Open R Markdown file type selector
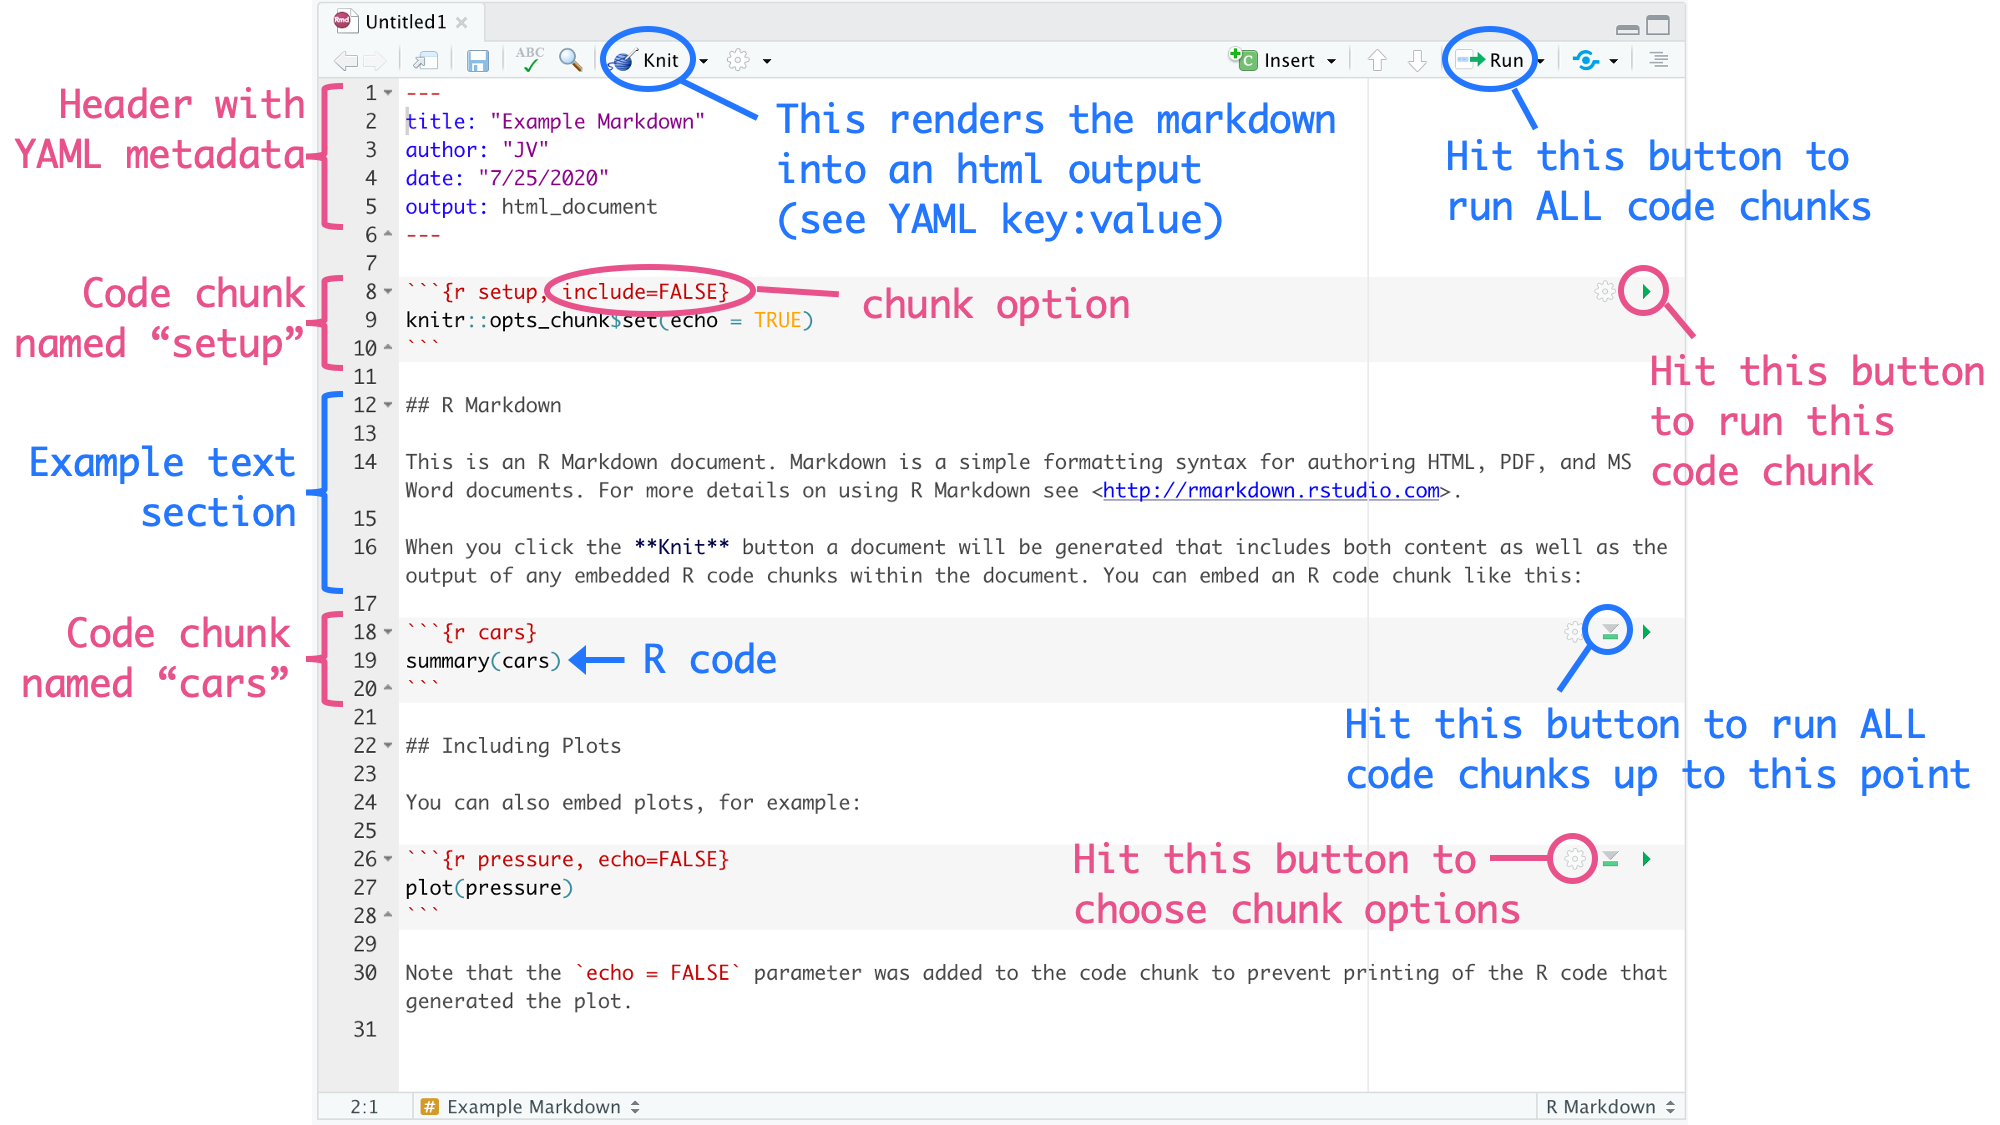Image resolution: width=2000 pixels, height=1125 pixels. tap(1610, 1107)
